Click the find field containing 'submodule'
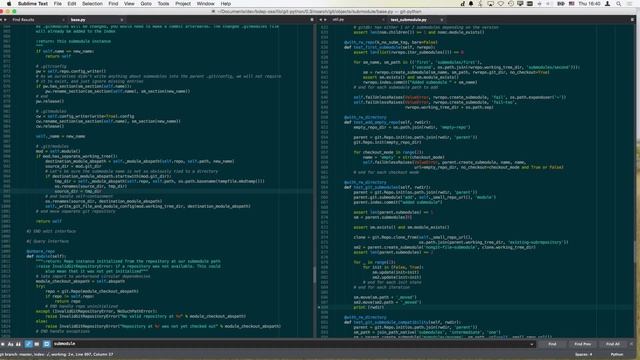 pos(290,344)
